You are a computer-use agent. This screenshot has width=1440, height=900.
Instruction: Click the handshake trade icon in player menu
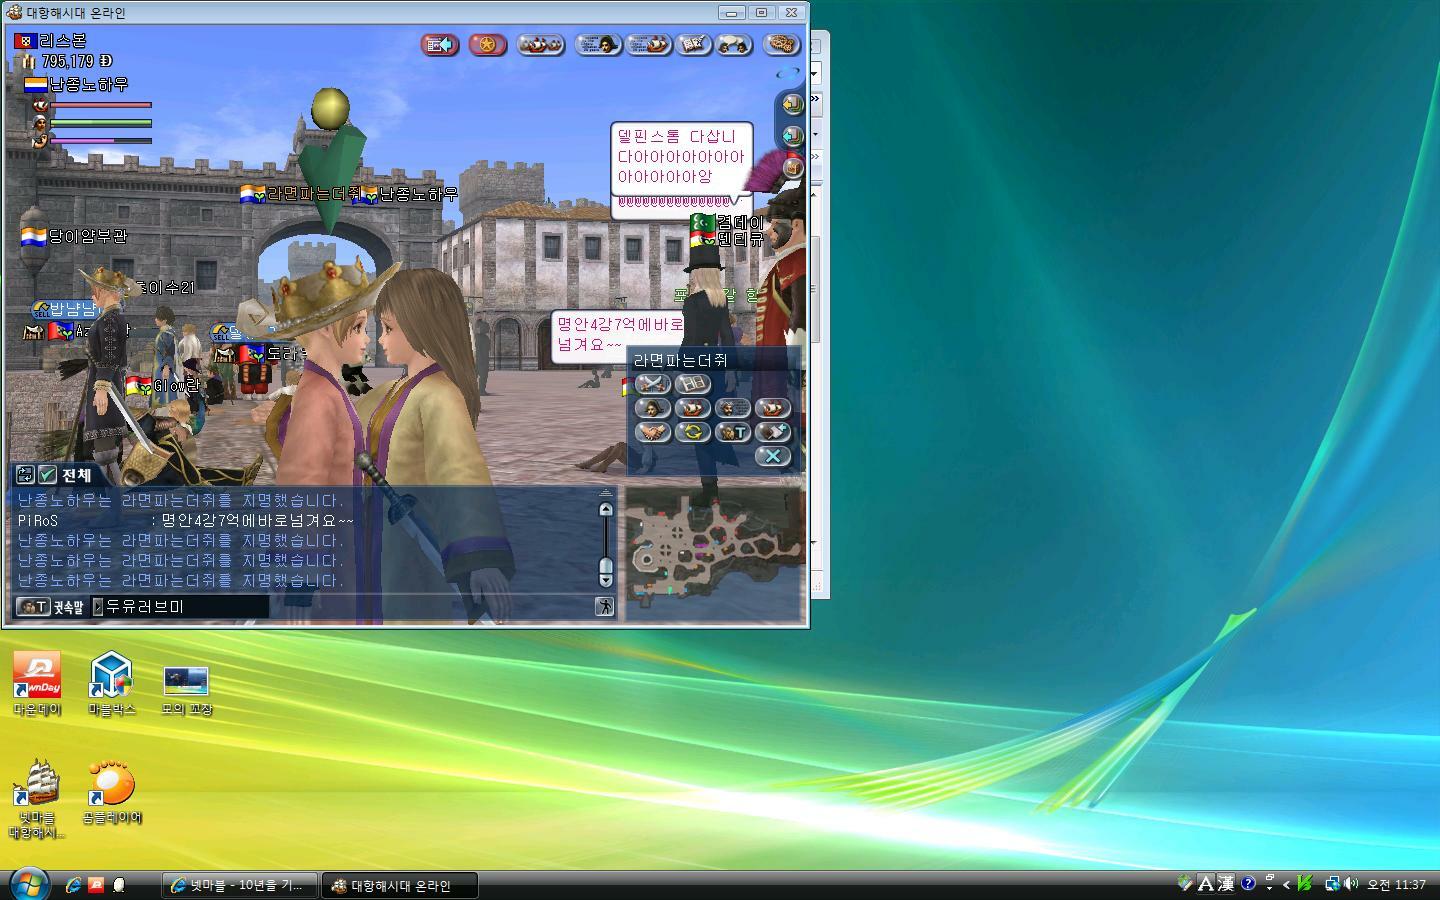(x=652, y=432)
